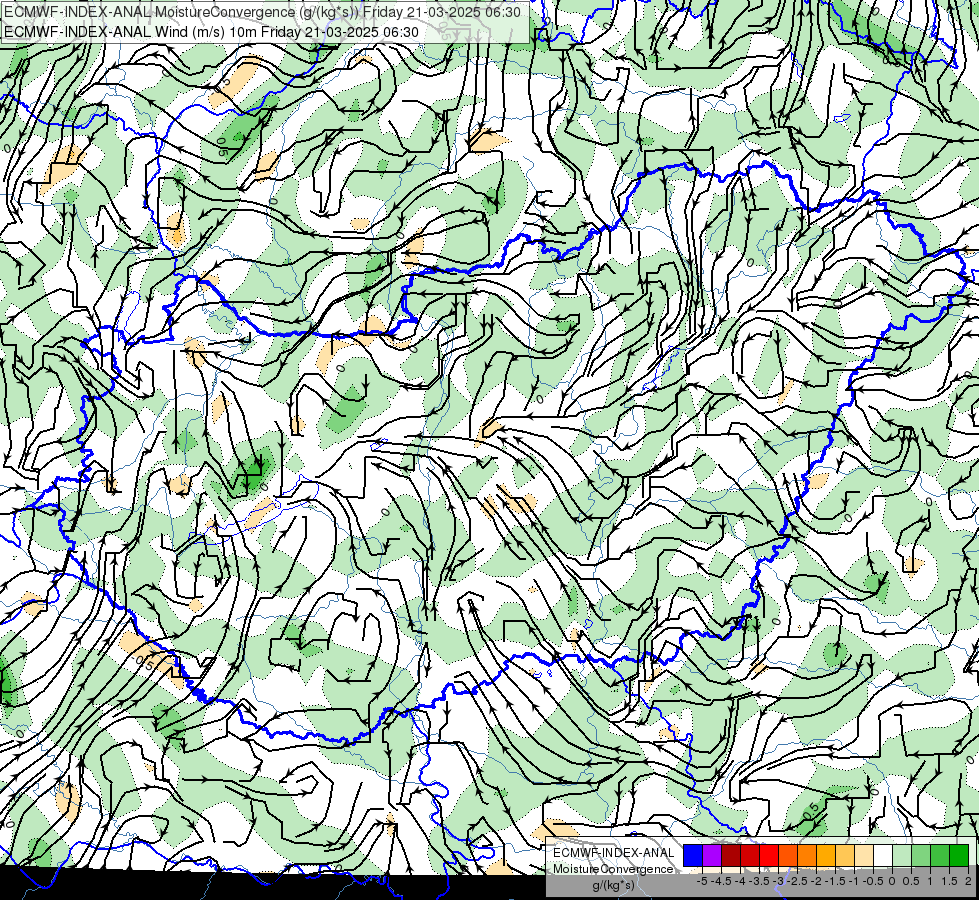The image size is (979, 900).
Task: Click the legend tick value -3.5
Action: click(759, 881)
